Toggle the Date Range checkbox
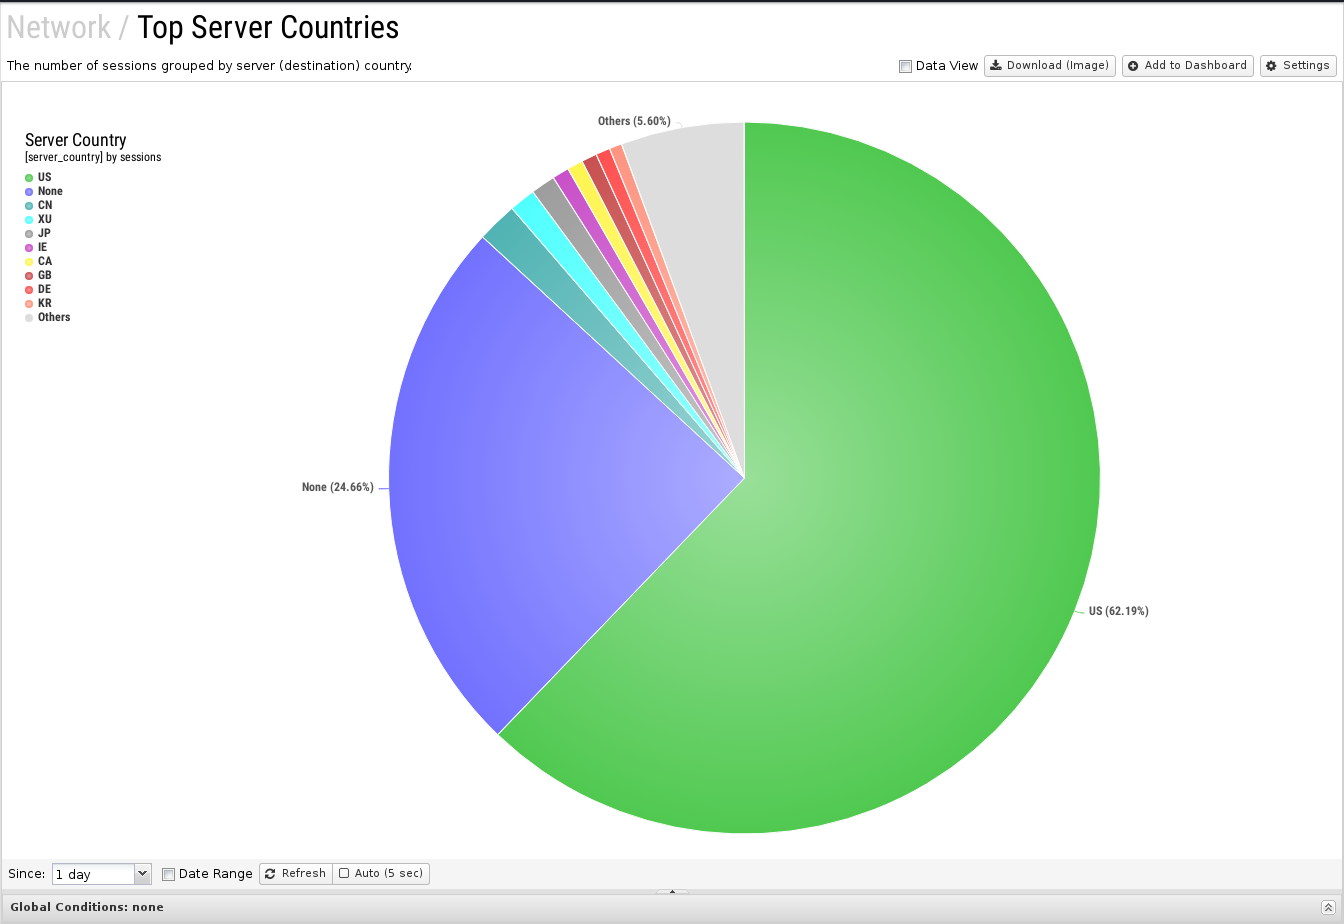 [x=168, y=874]
